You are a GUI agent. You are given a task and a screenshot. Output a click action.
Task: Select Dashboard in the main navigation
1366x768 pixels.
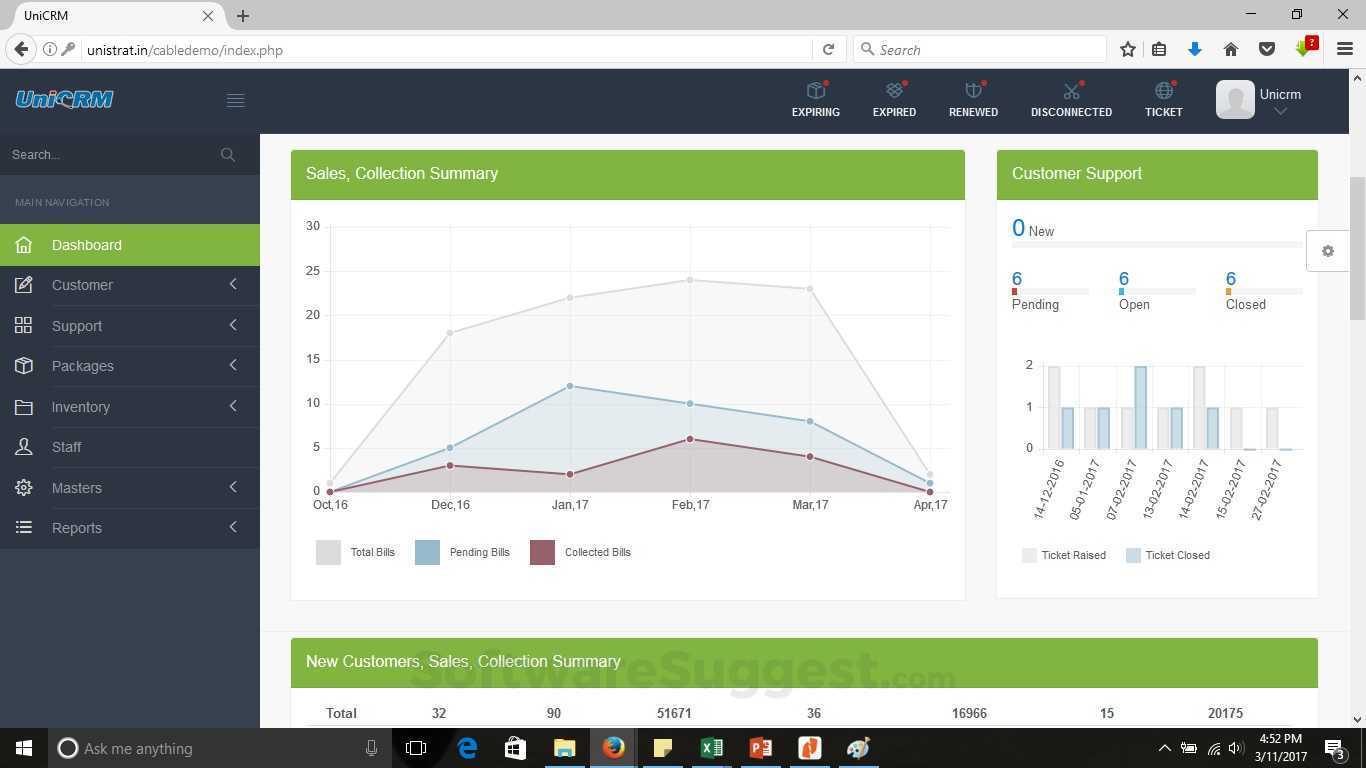pyautogui.click(x=86, y=245)
